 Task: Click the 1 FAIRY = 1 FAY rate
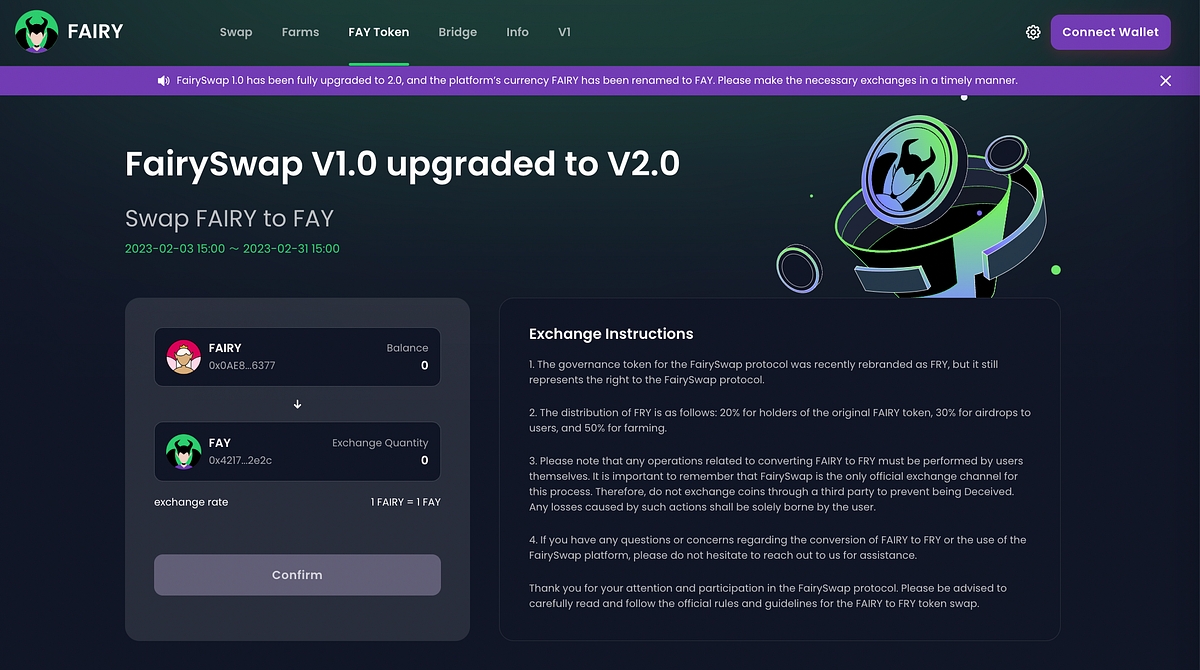click(x=405, y=502)
